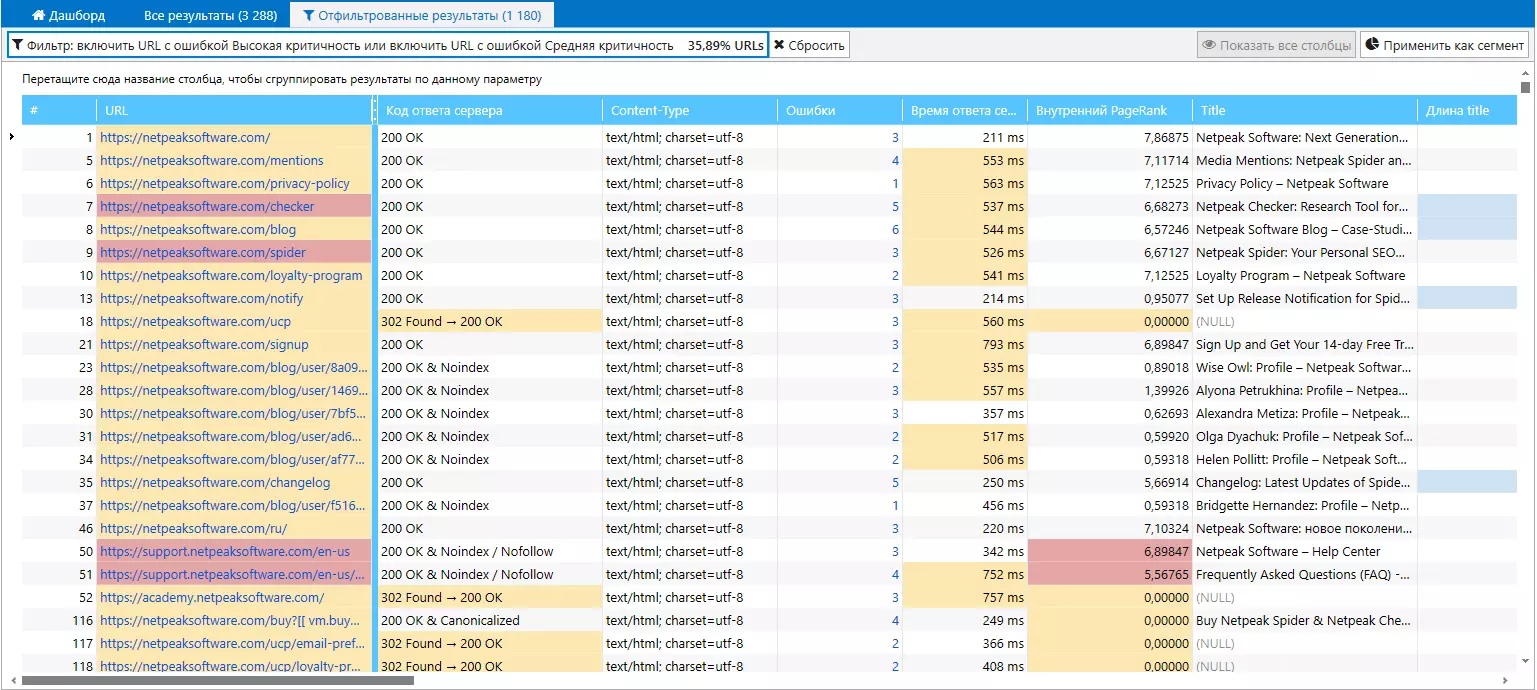Click errors count 4 in mentions row
This screenshot has width=1537, height=690.
[895, 161]
